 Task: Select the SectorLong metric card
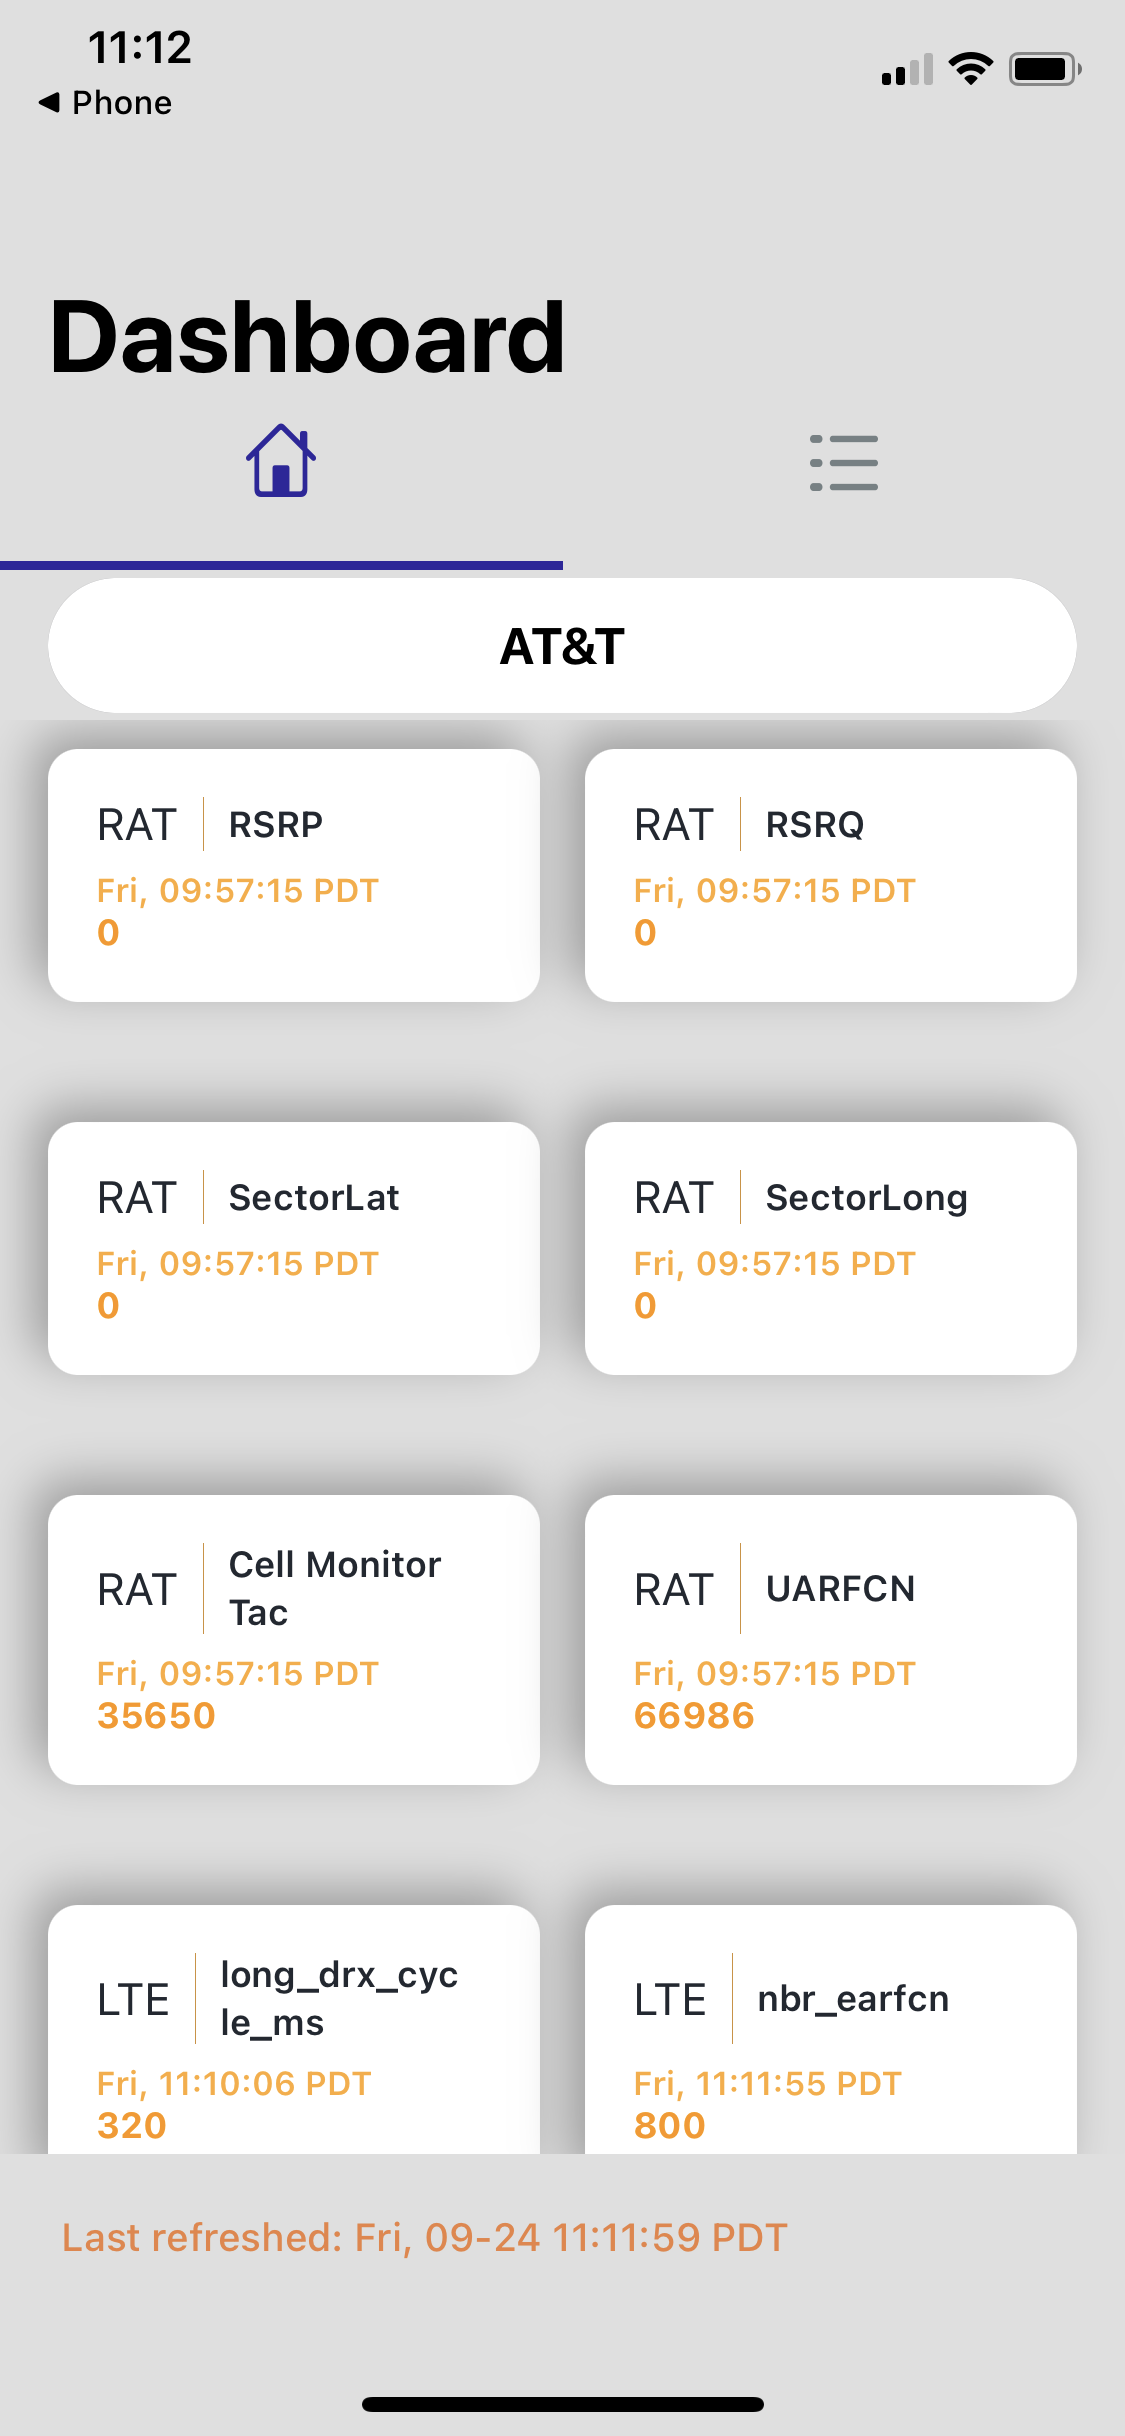coord(831,1248)
